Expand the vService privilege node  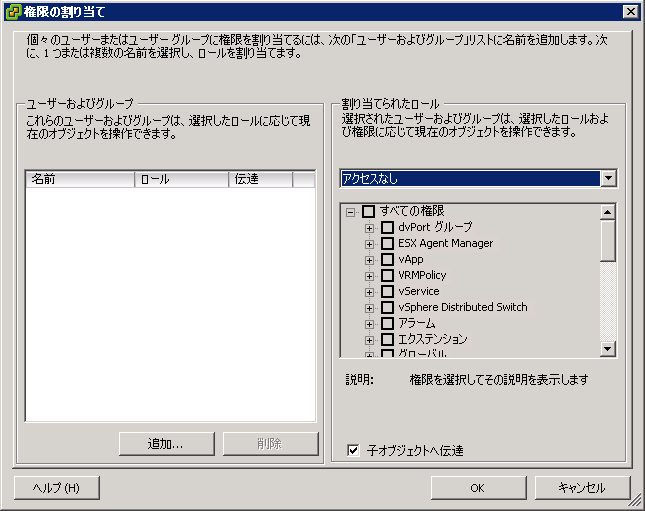(369, 292)
